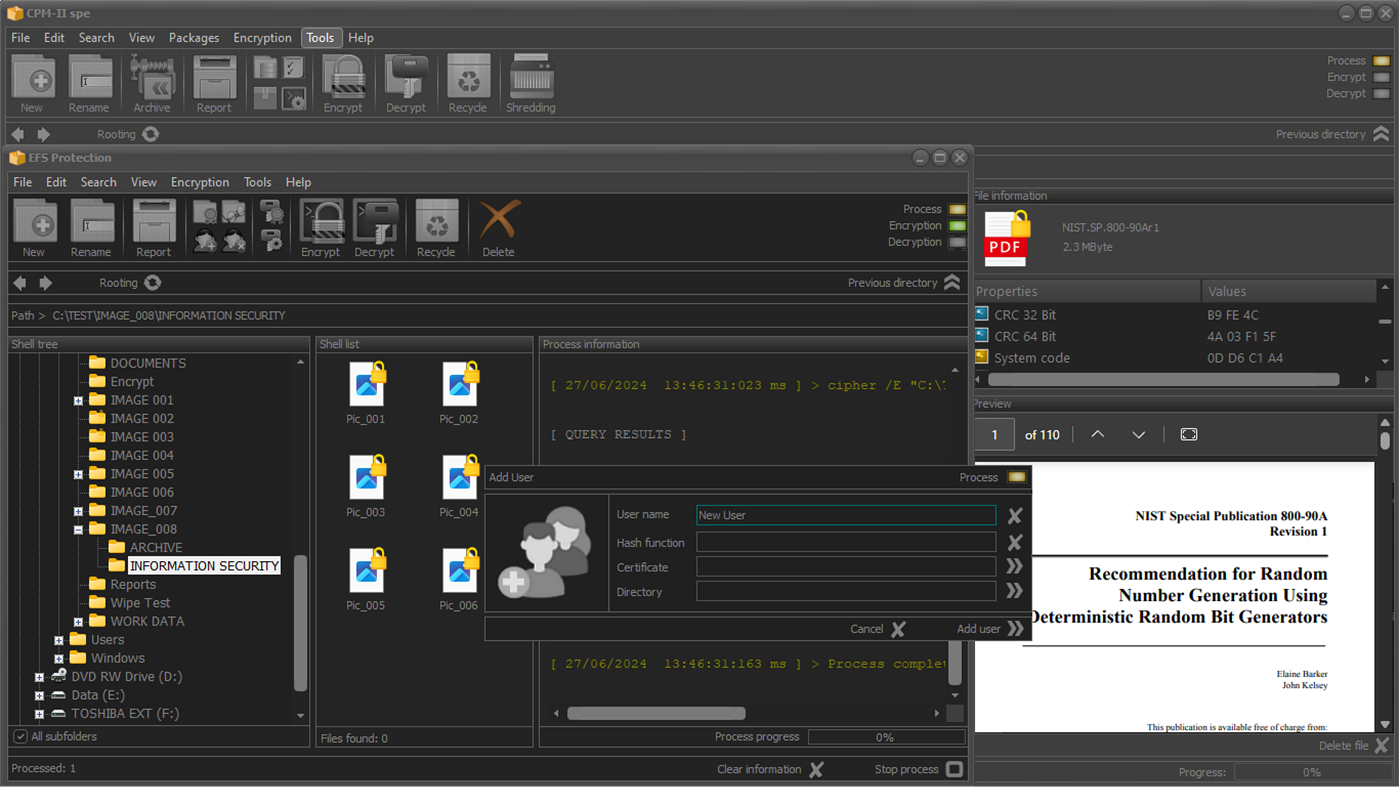The image size is (1399, 787).
Task: Expand the IMAGE 005 folder node
Action: (78, 474)
